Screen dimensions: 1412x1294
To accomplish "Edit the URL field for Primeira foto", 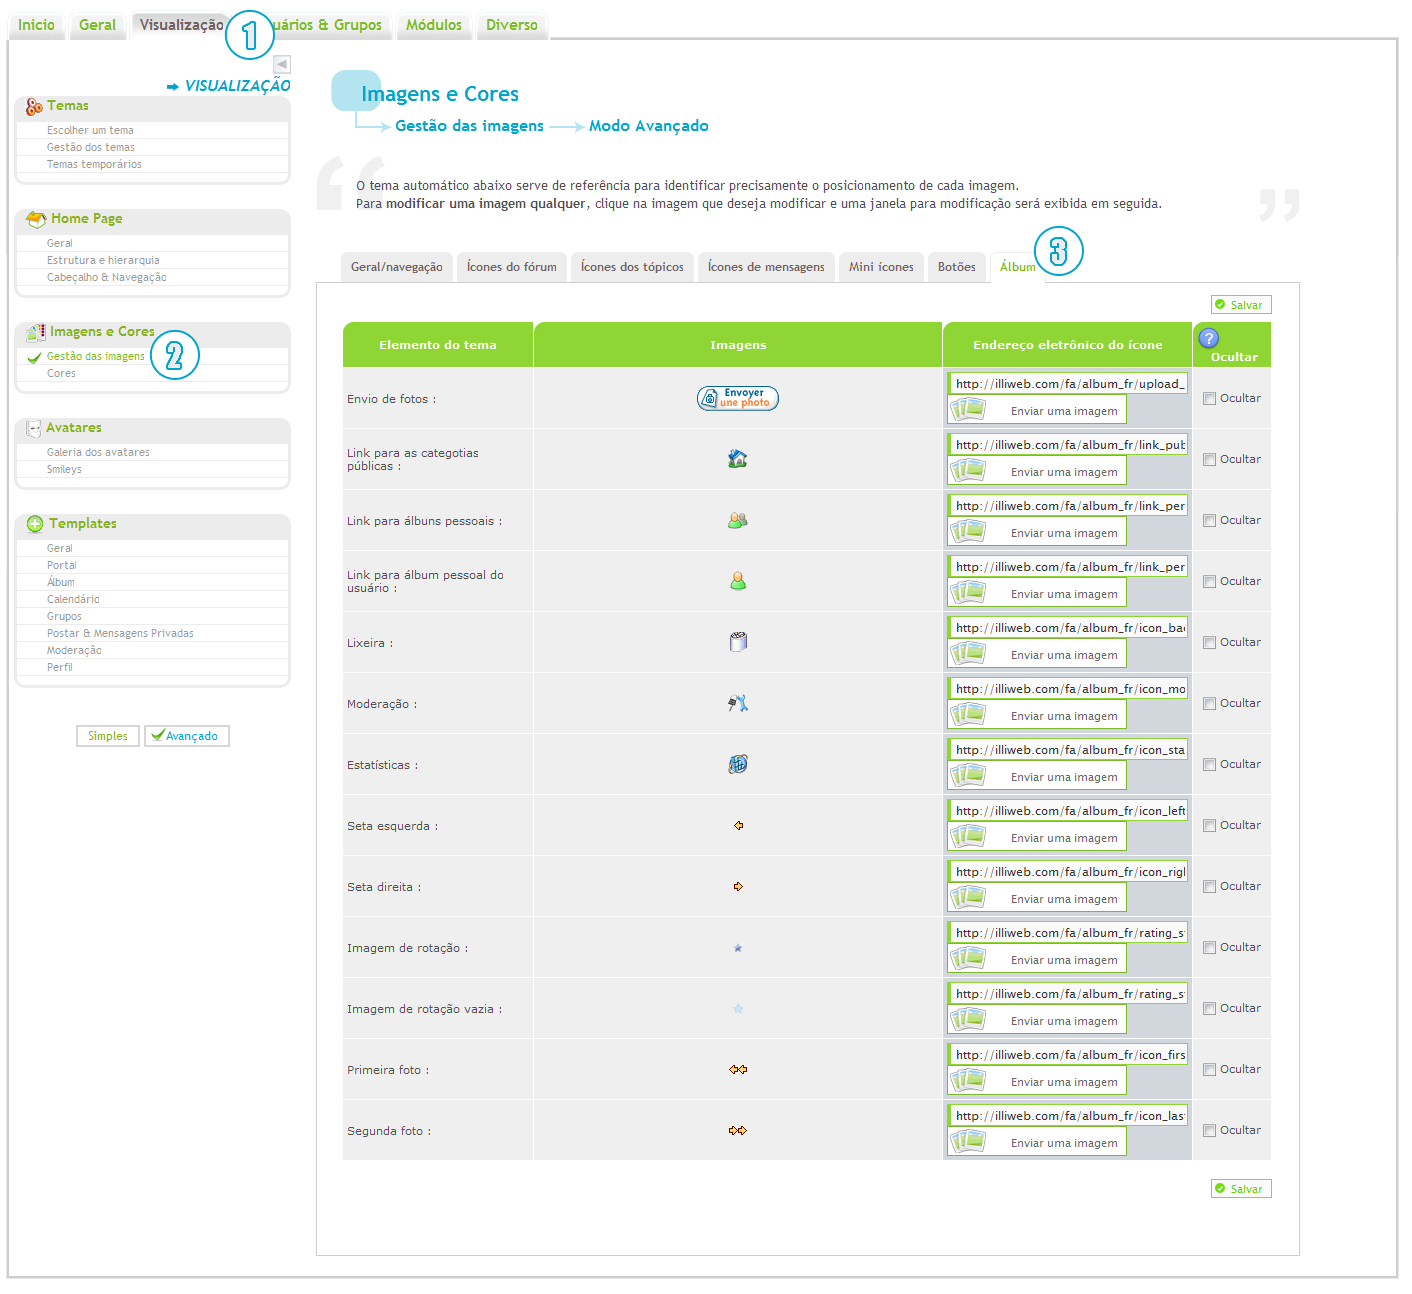I will click(x=1068, y=1054).
